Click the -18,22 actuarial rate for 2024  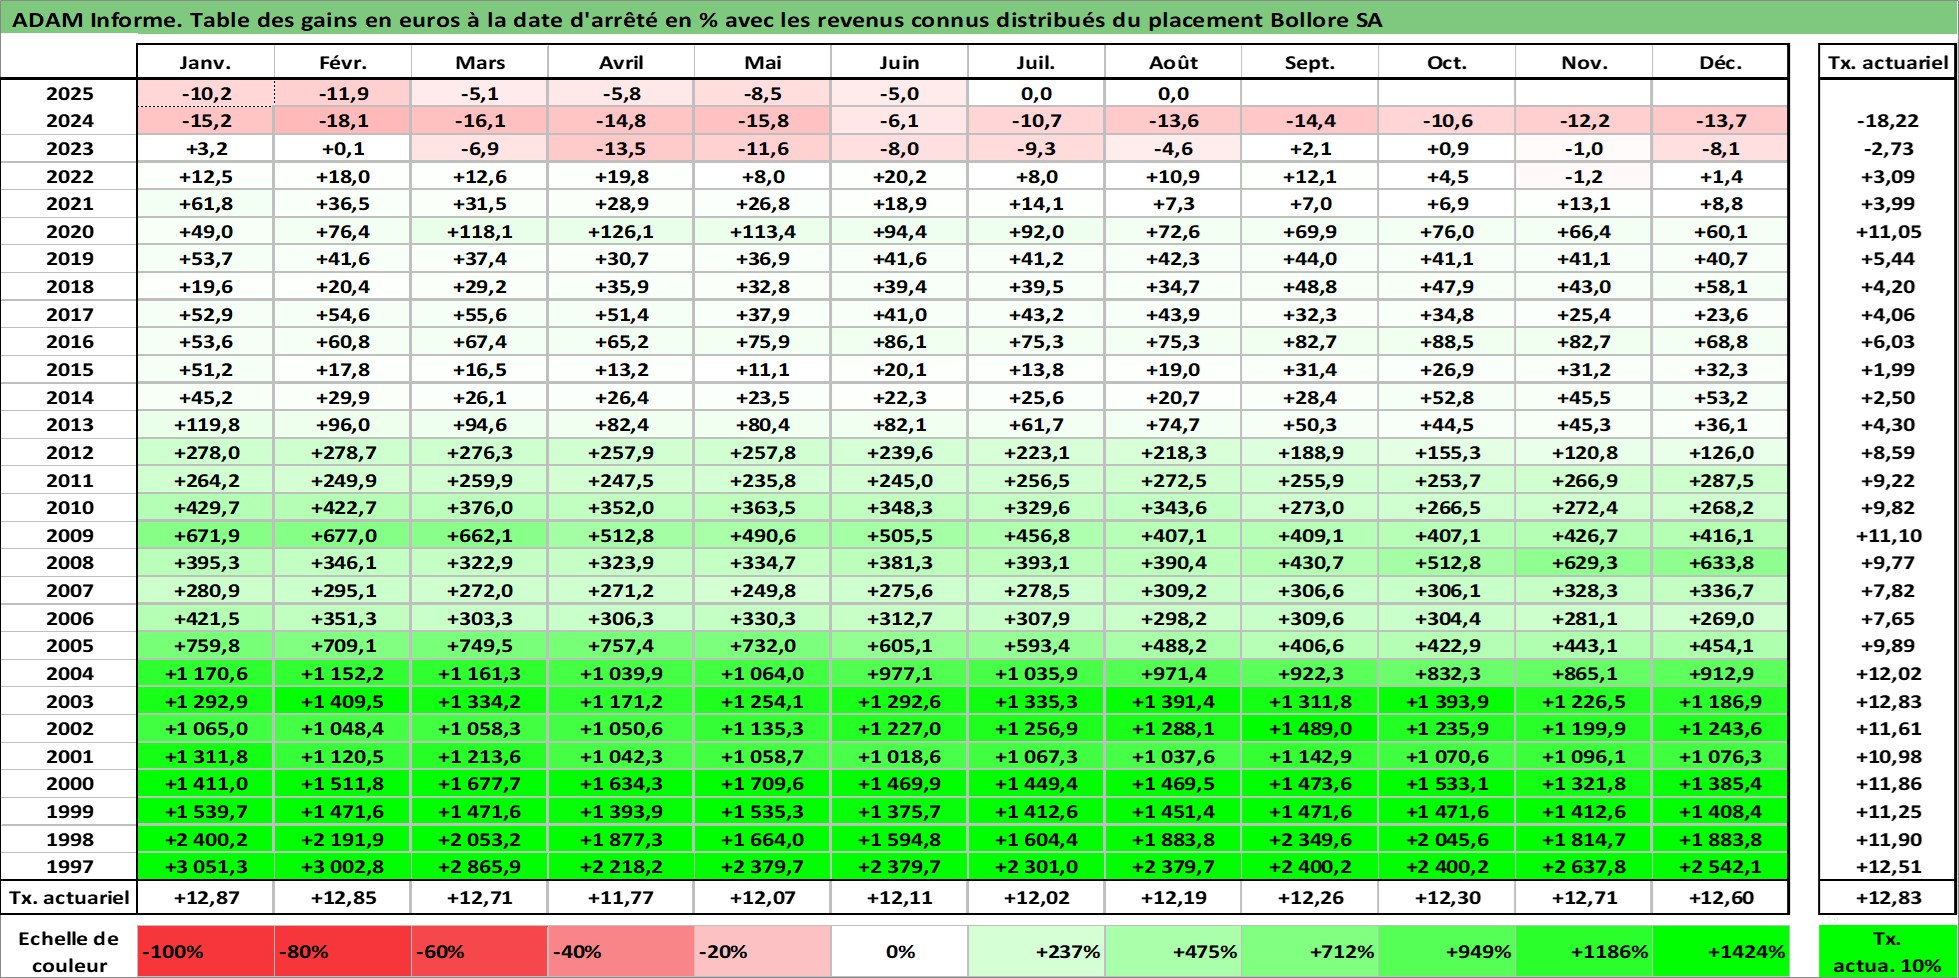pos(1887,121)
